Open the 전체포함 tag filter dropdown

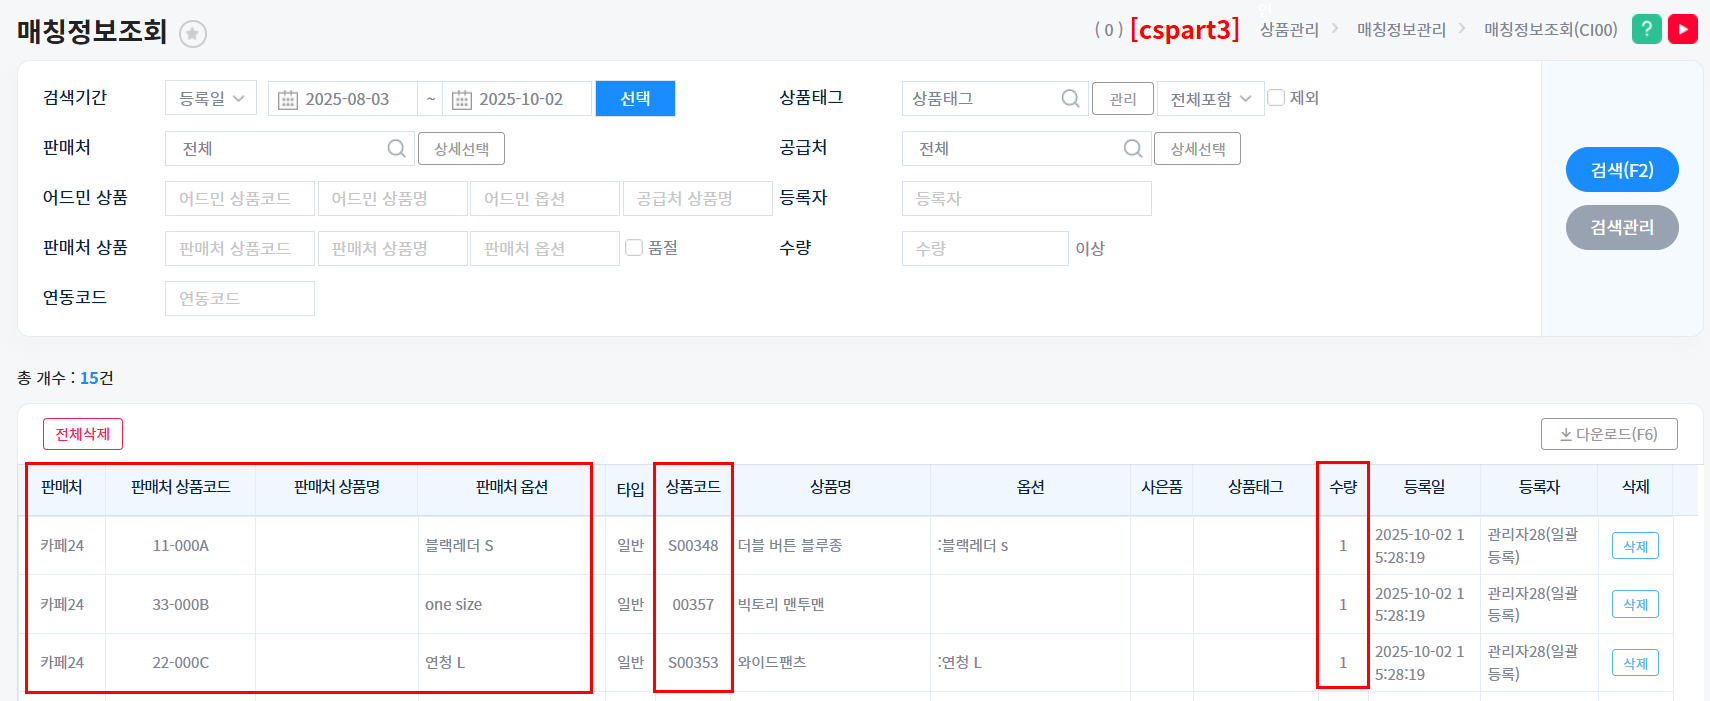click(x=1210, y=99)
